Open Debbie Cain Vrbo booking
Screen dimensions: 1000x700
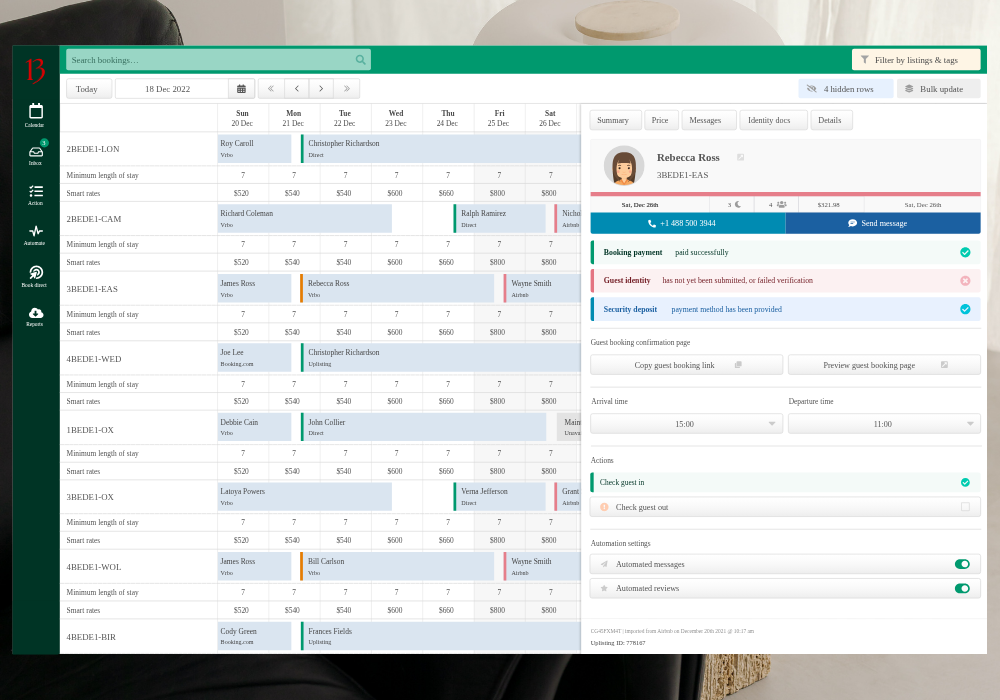pos(254,427)
